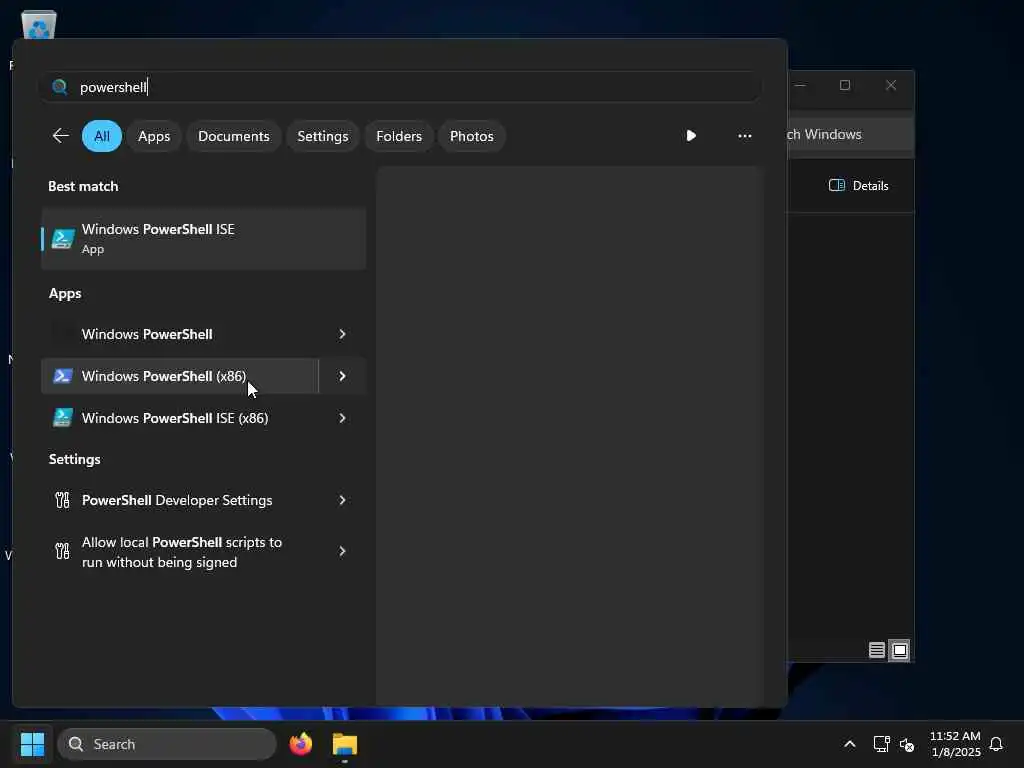This screenshot has width=1024, height=768.
Task: Open Allow local PowerShell scripts setting
Action: coord(180,552)
